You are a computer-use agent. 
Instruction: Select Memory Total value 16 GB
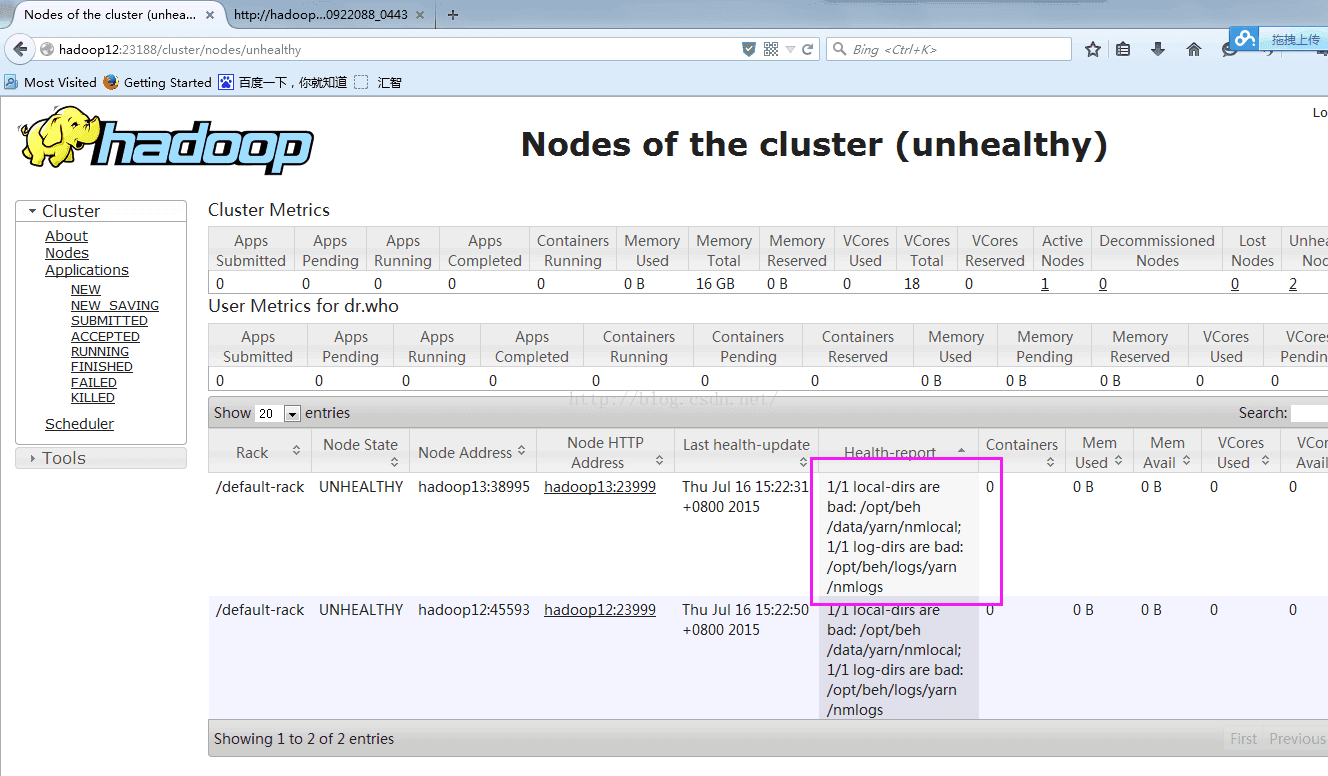click(x=716, y=284)
